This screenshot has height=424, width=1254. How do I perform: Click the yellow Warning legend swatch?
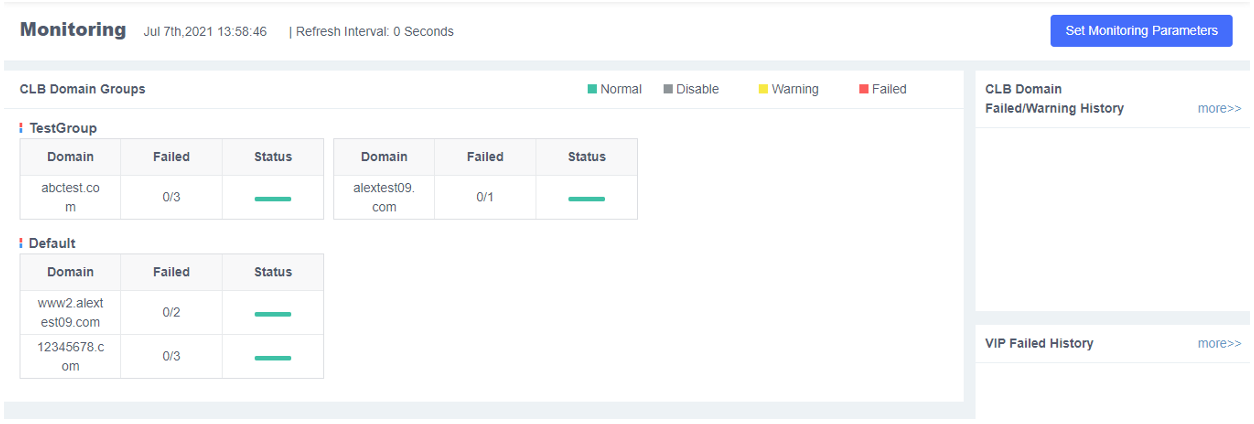tap(763, 89)
